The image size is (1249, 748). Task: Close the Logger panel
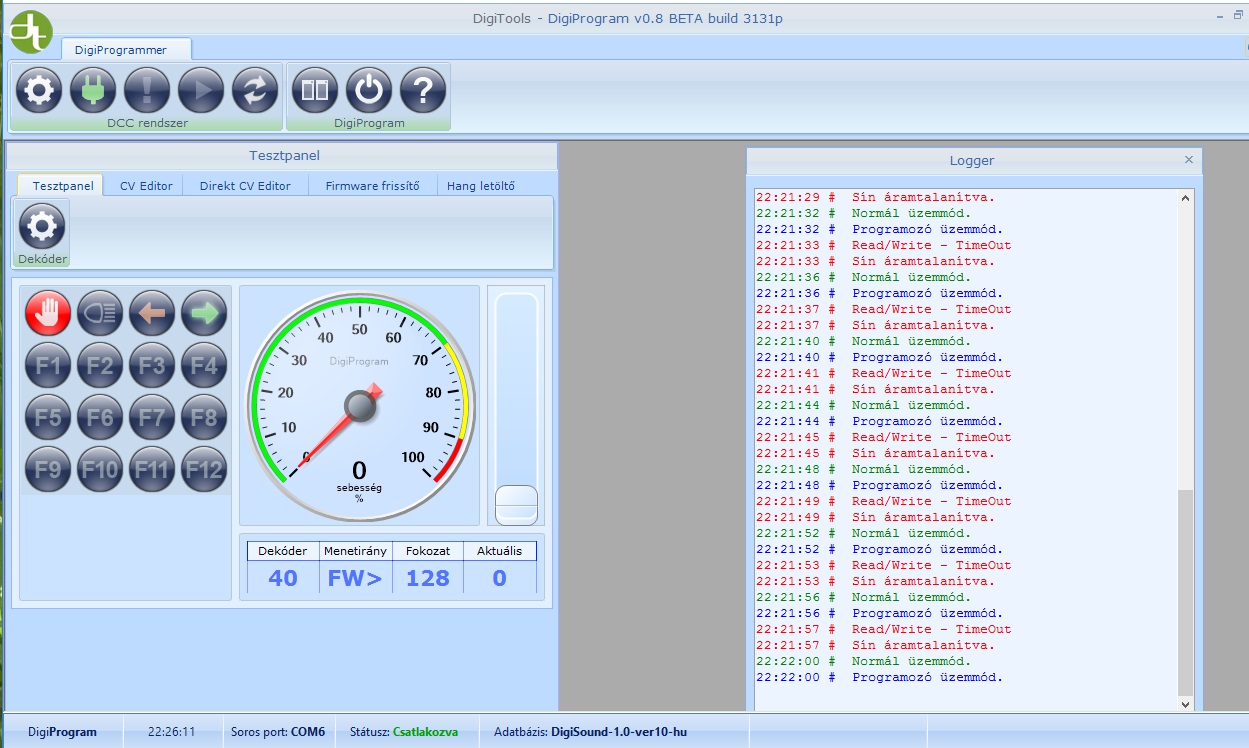click(1189, 159)
